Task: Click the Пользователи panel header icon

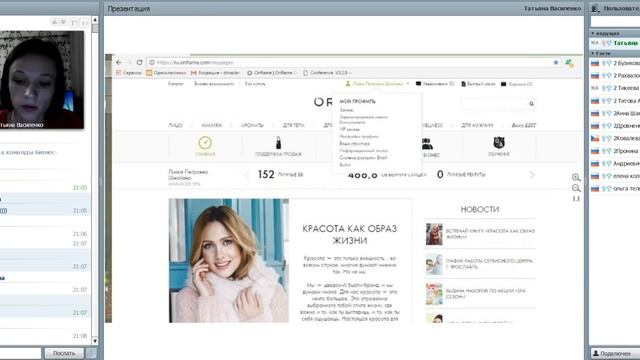Action: coord(595,8)
